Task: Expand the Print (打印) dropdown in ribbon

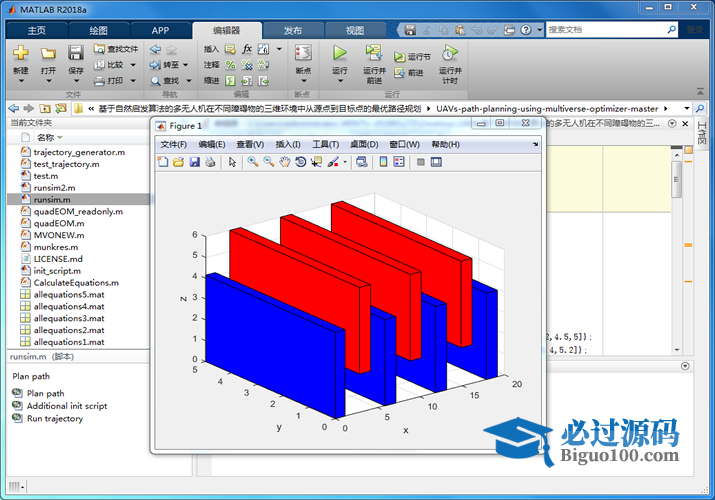Action: click(133, 81)
